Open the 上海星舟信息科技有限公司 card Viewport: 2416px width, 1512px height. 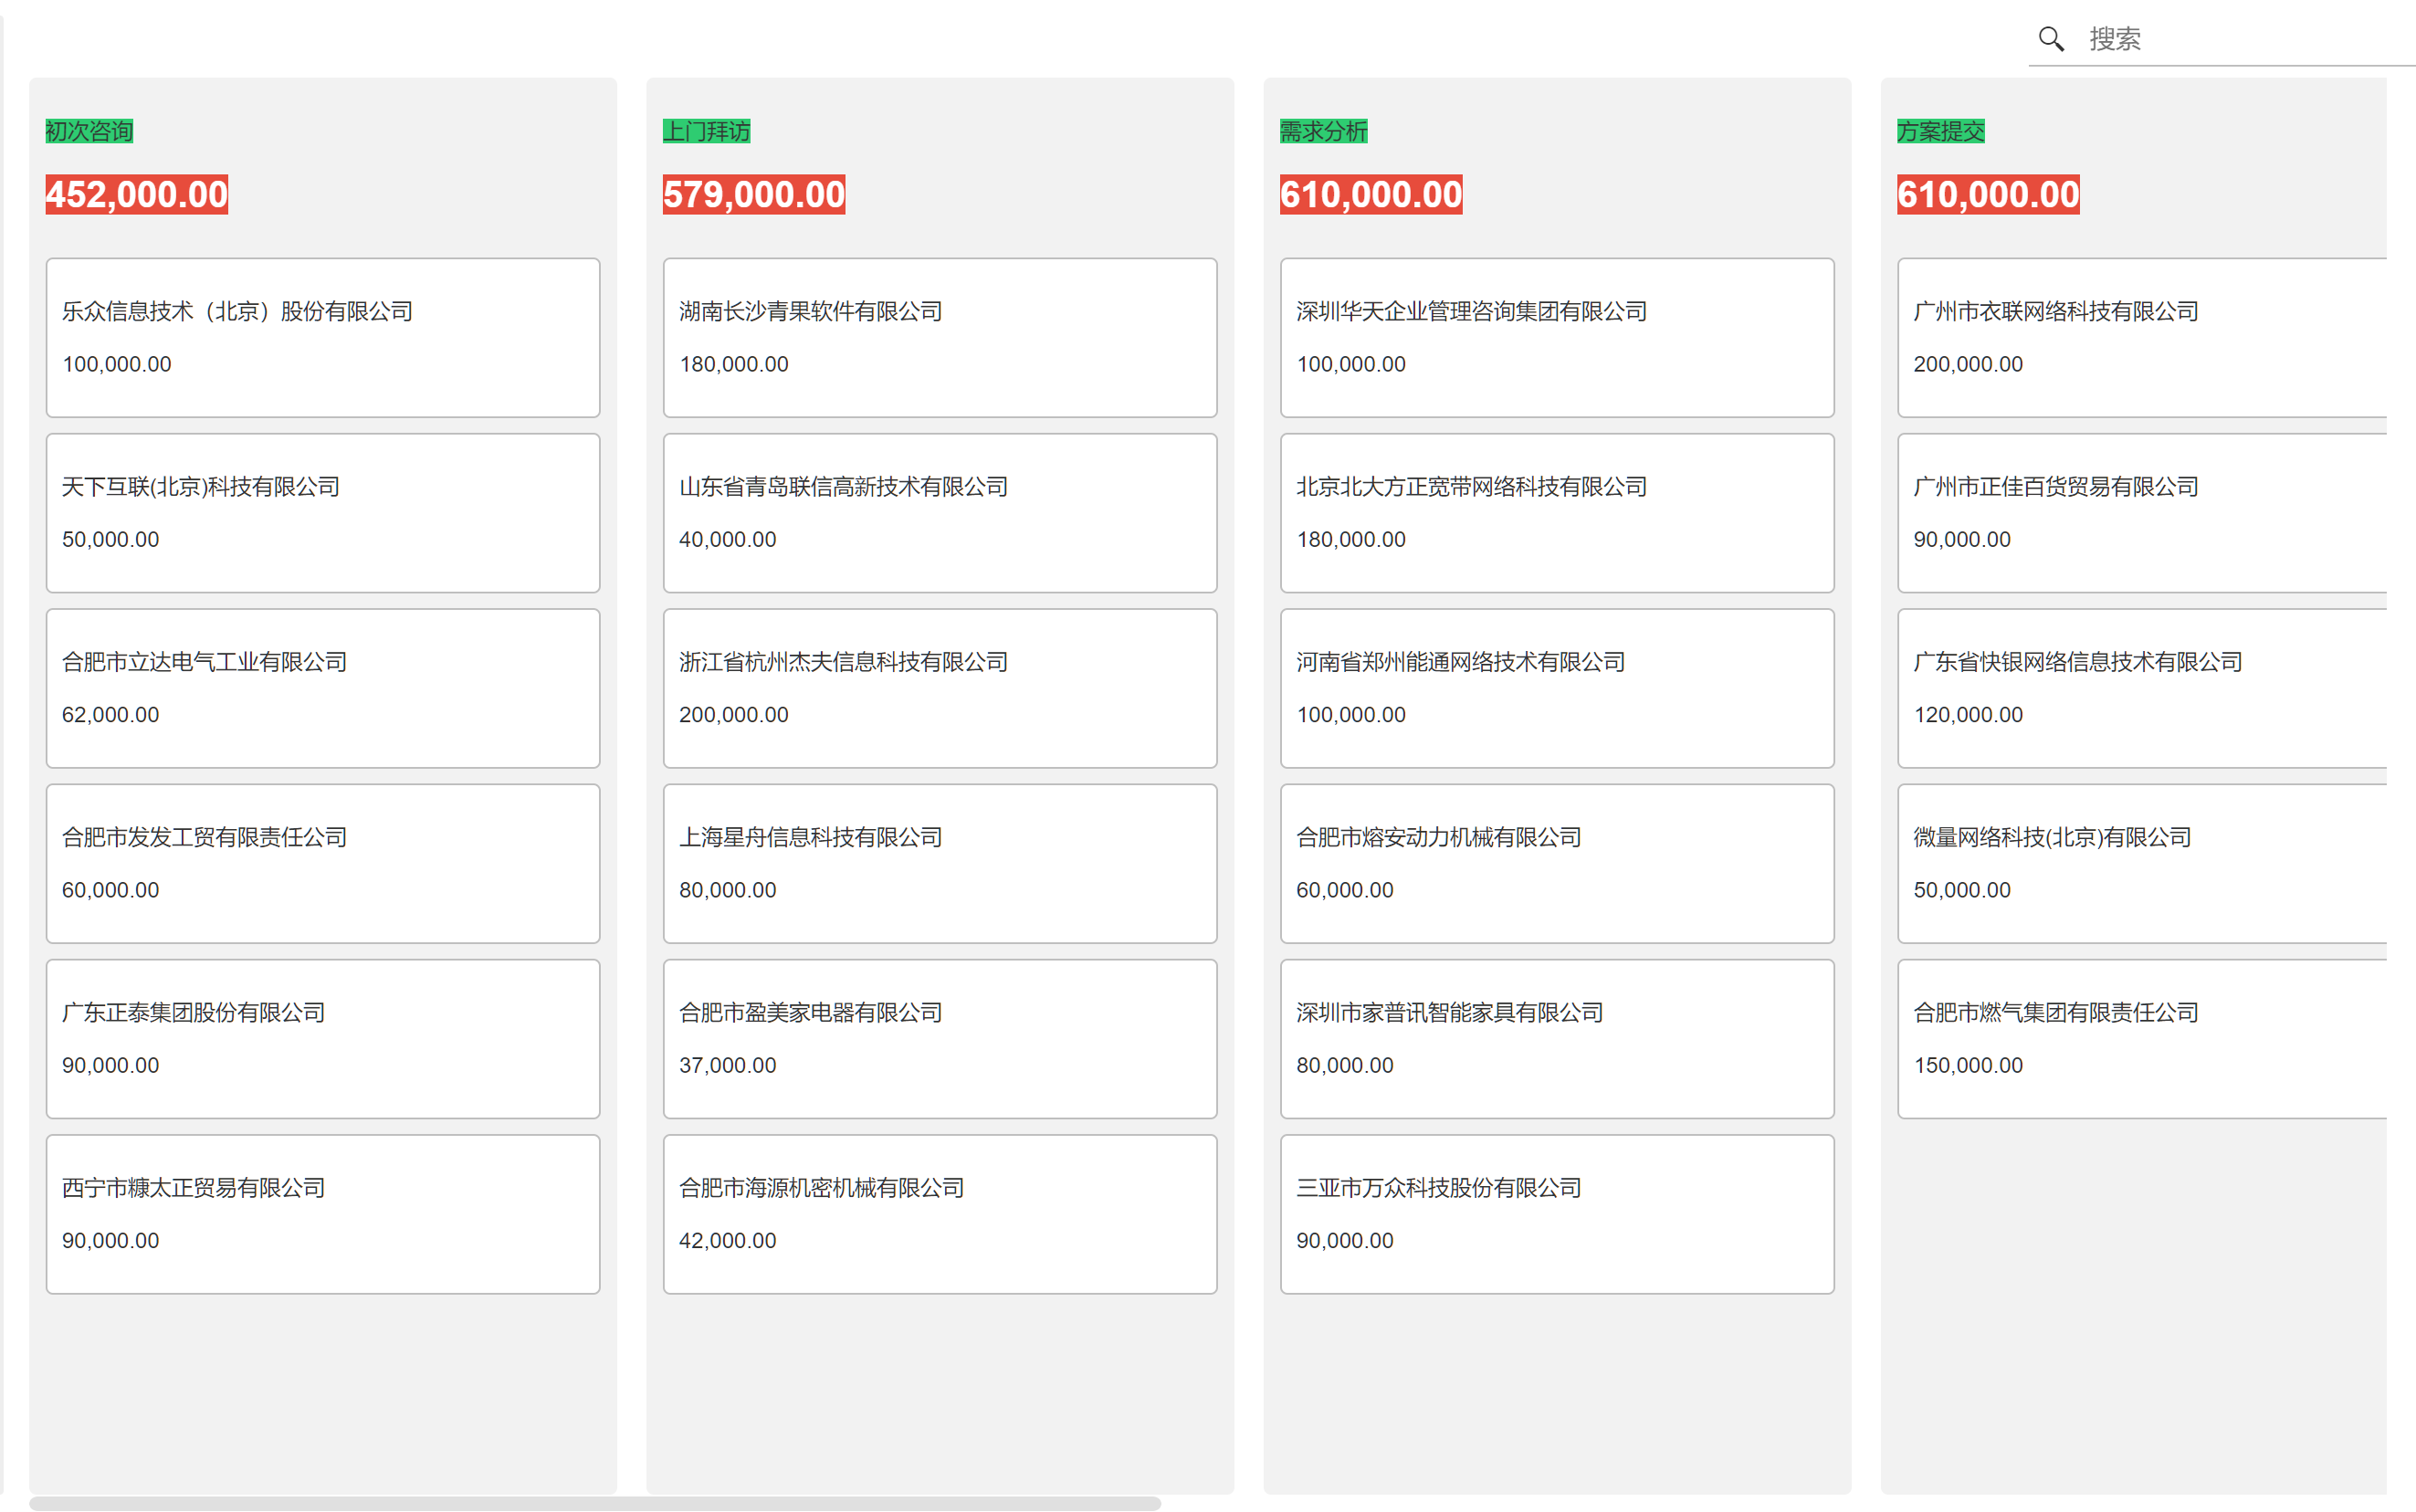940,863
